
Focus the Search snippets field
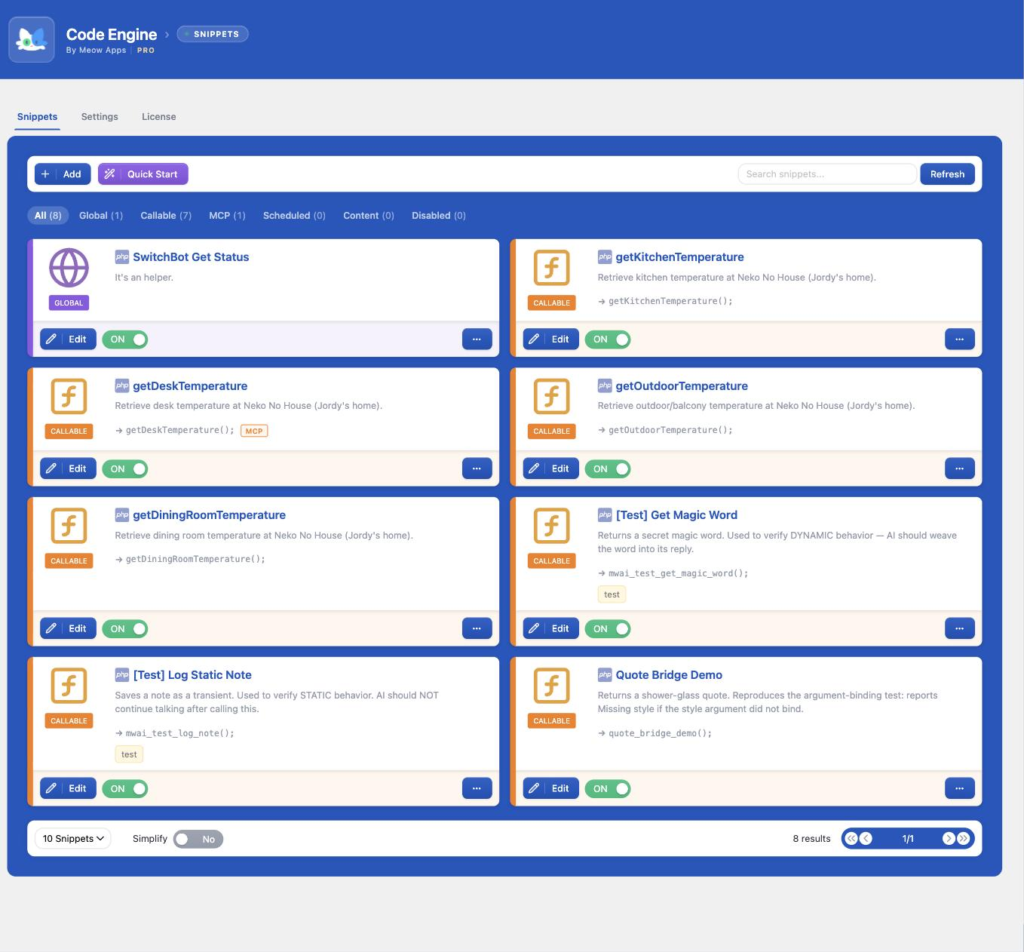pos(827,174)
